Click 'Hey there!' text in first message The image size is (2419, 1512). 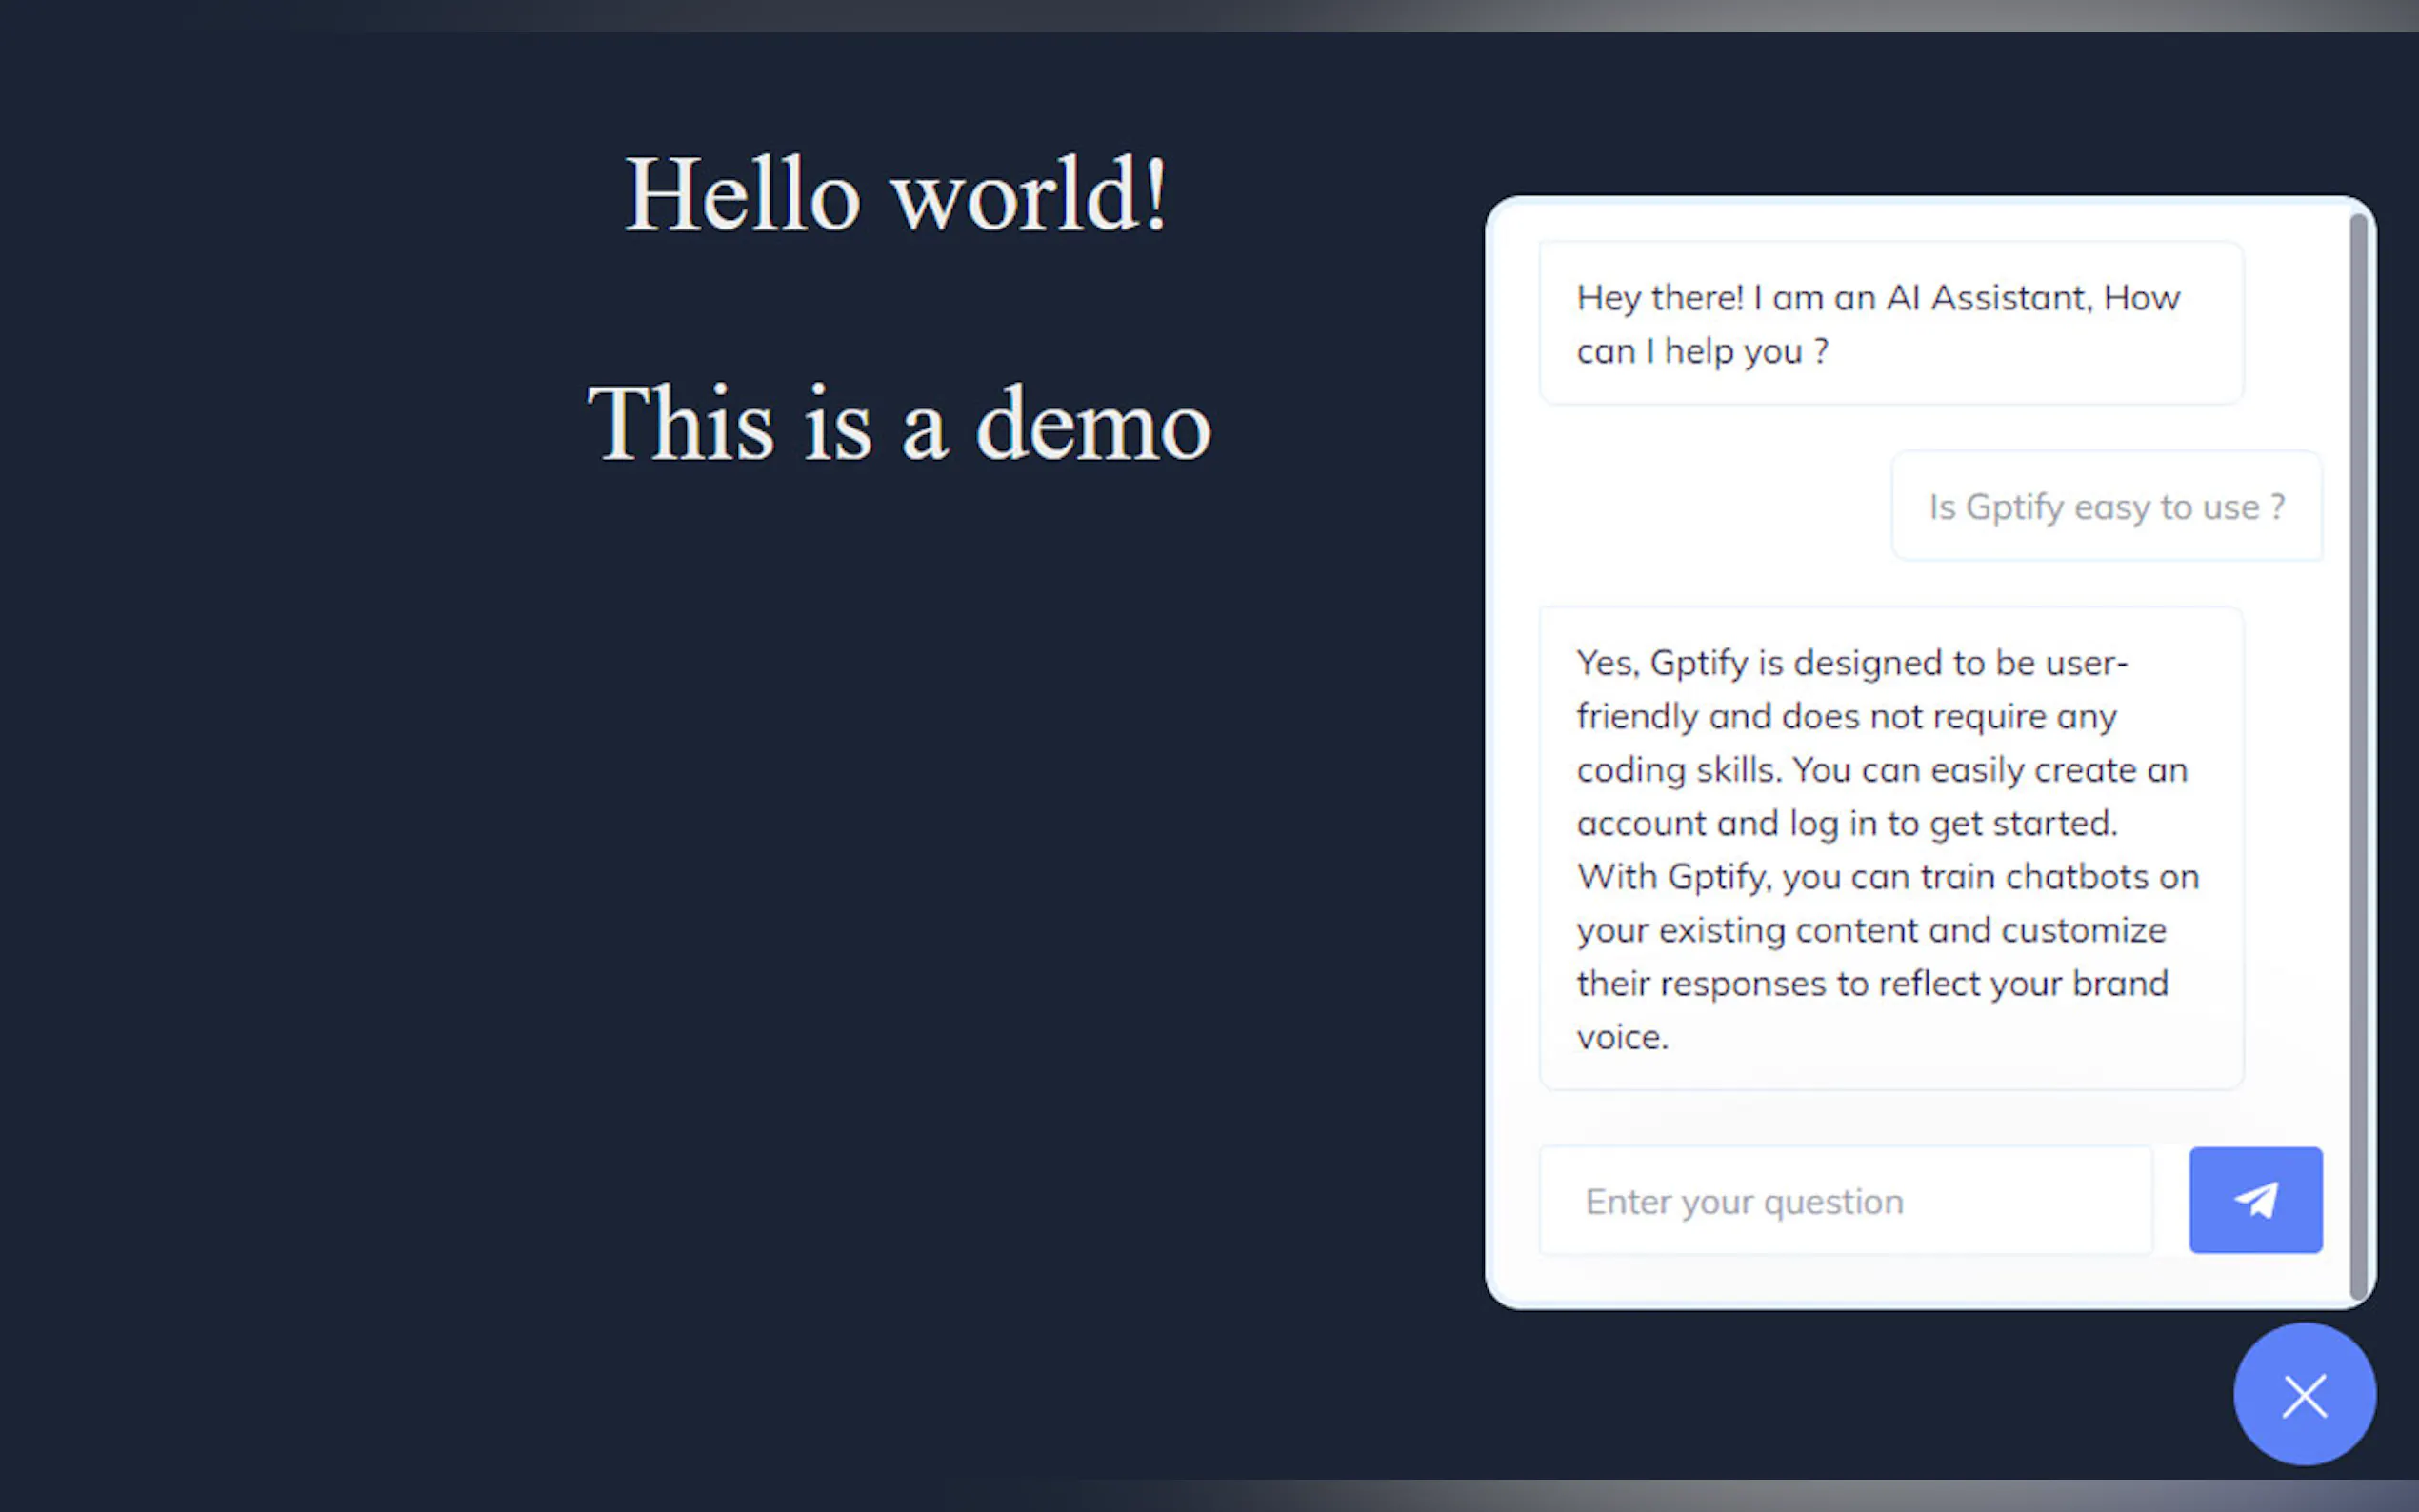pyautogui.click(x=1658, y=298)
